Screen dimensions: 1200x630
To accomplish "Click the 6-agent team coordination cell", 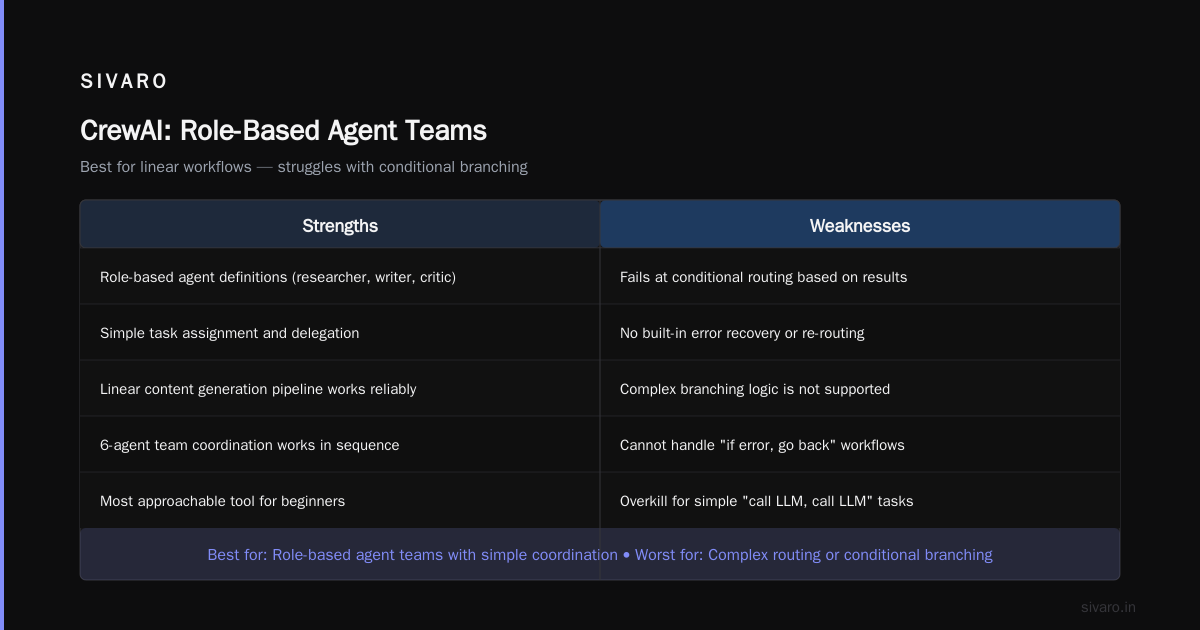I will pyautogui.click(x=340, y=445).
